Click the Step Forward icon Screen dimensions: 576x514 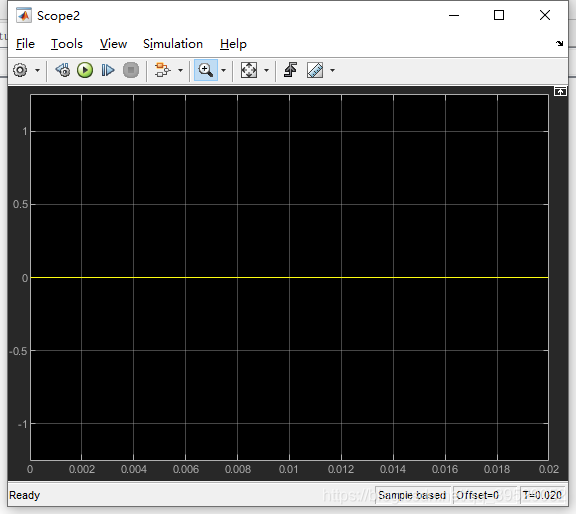tap(108, 70)
